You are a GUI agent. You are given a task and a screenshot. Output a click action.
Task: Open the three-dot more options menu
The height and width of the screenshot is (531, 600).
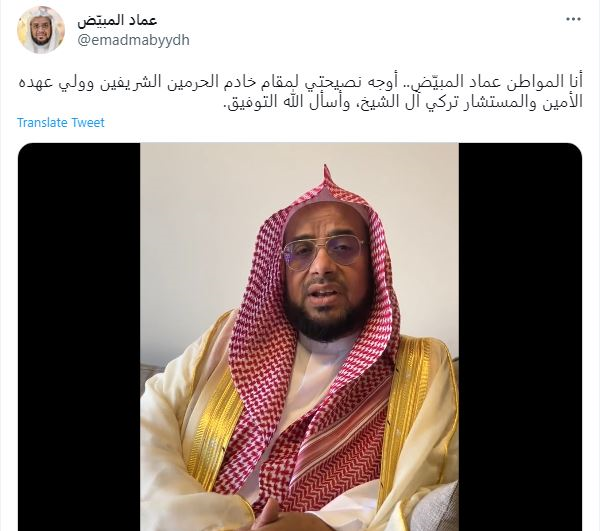point(574,19)
